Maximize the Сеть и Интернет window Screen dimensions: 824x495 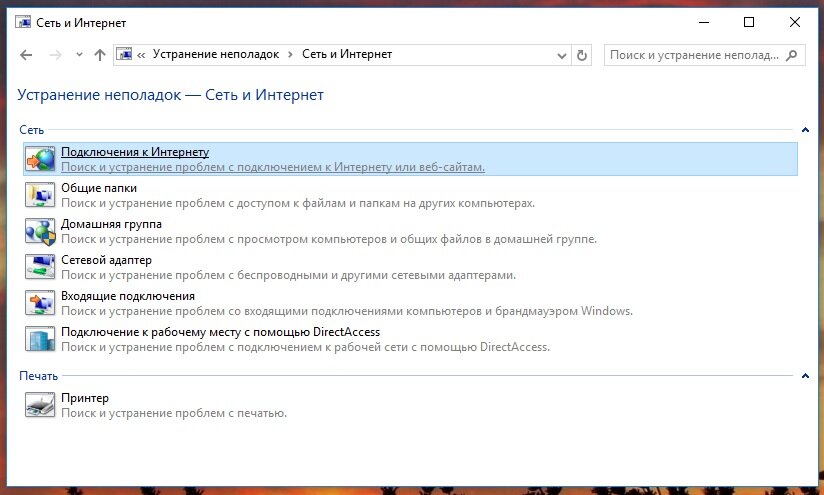[749, 22]
